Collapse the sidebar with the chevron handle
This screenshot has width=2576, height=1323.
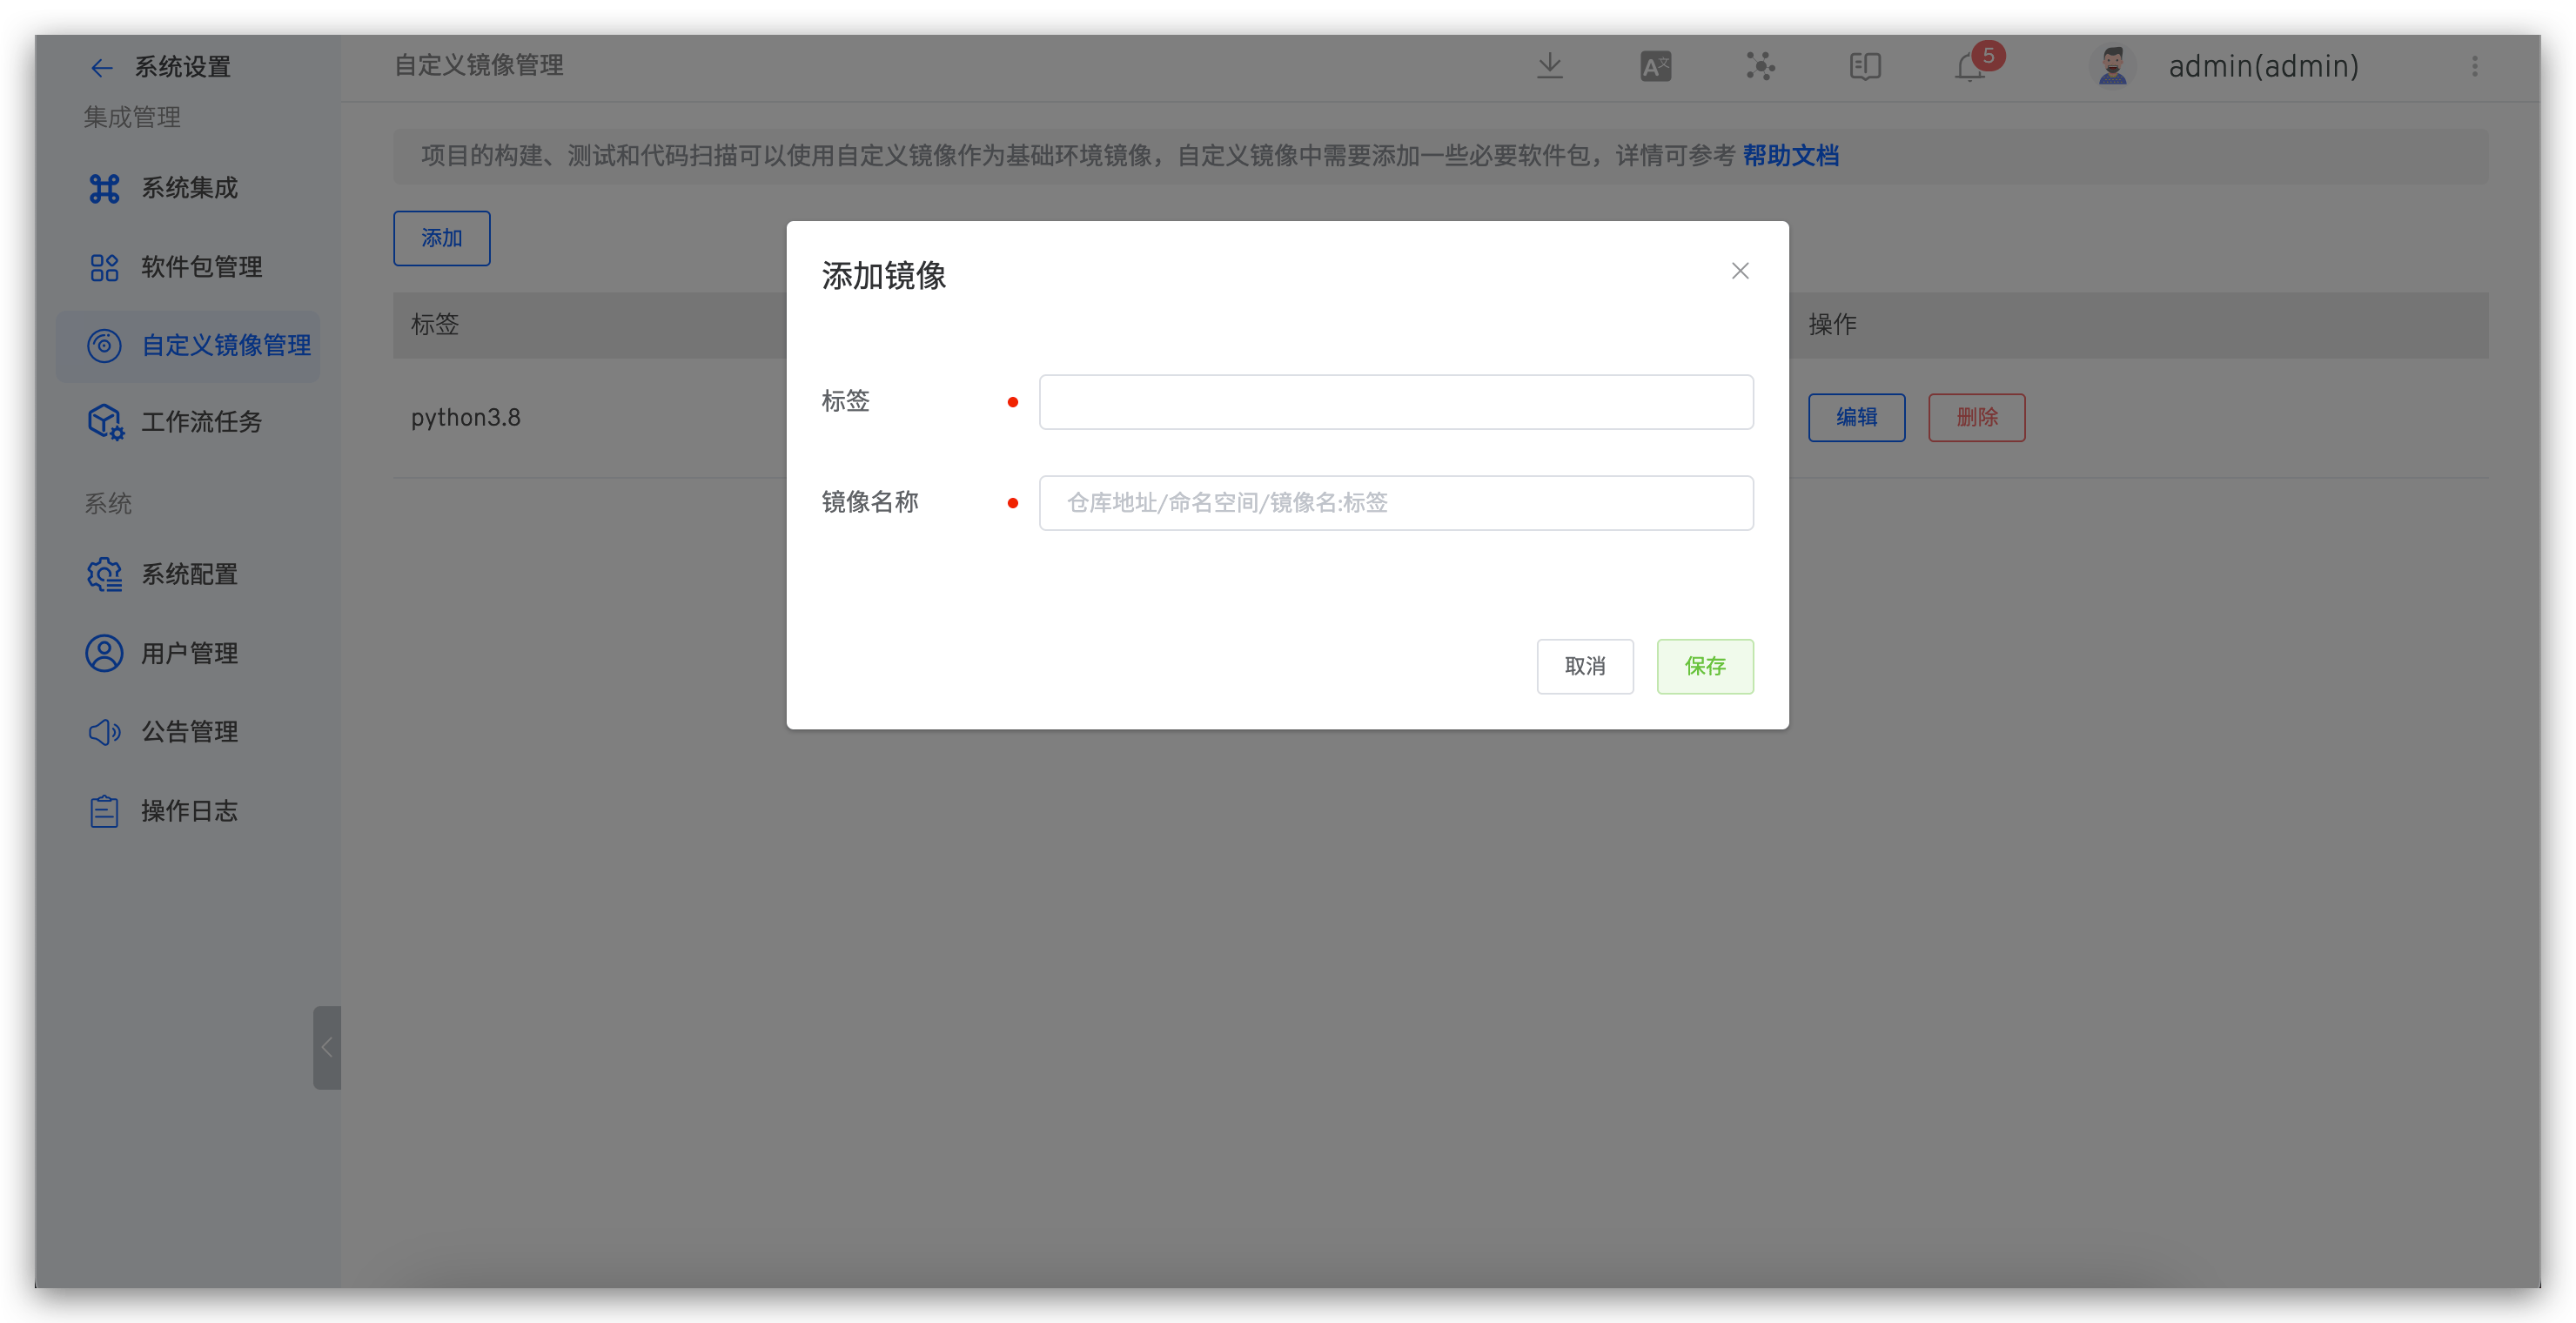click(327, 1048)
